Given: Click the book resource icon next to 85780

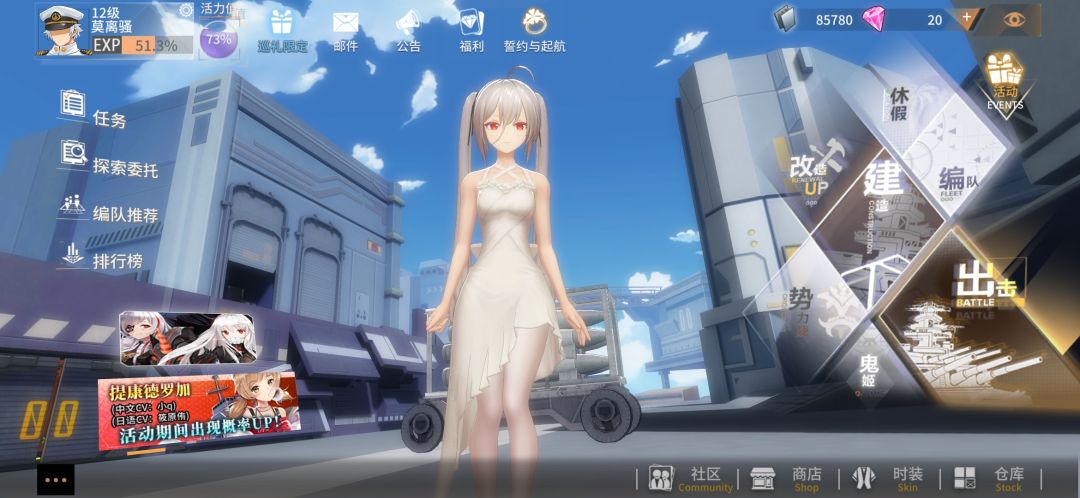Looking at the screenshot, I should tap(784, 19).
